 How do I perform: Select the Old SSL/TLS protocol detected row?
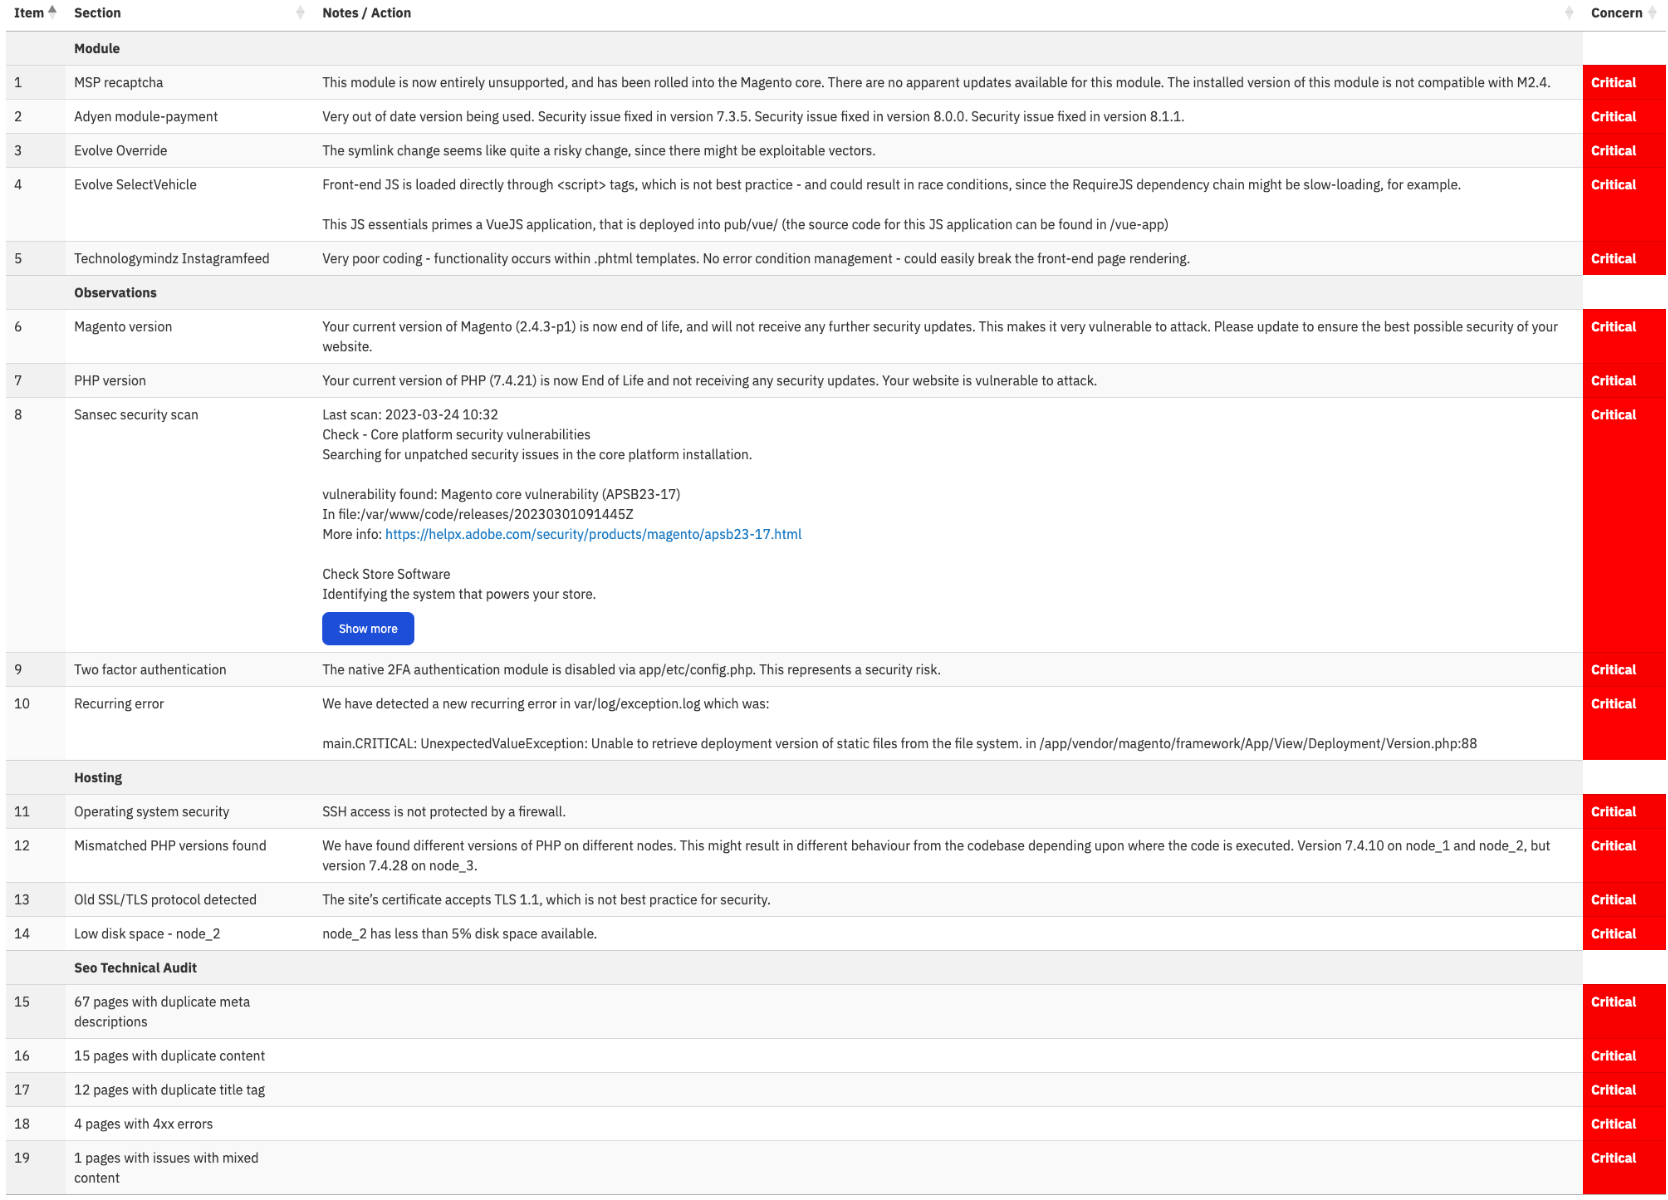pos(835,899)
